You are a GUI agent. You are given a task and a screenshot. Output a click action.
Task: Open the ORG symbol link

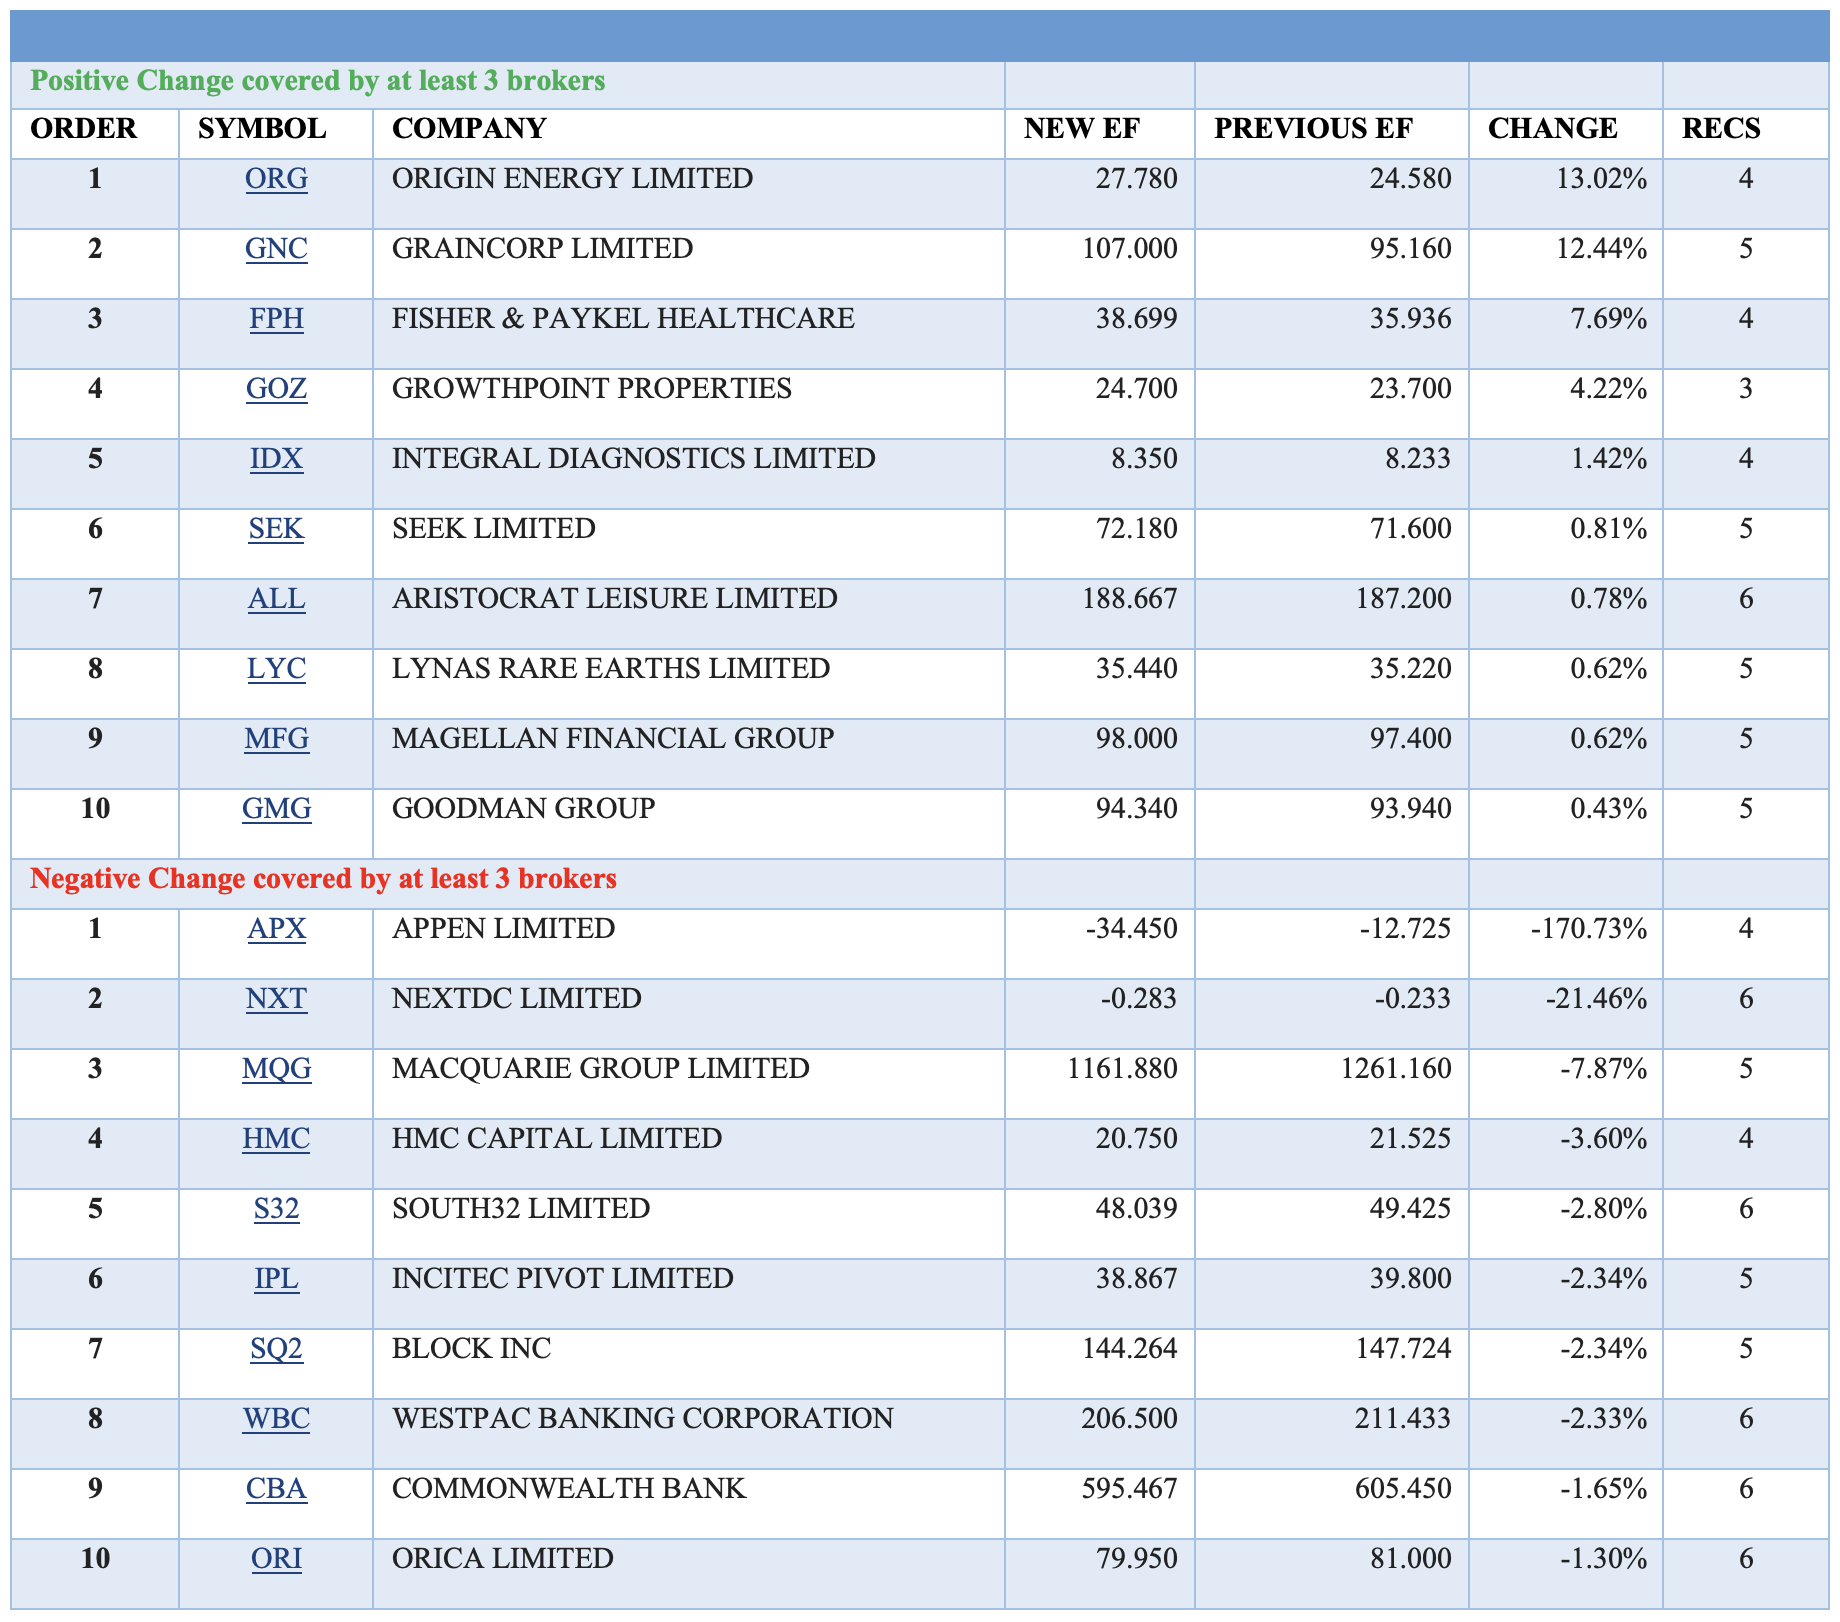coord(276,179)
